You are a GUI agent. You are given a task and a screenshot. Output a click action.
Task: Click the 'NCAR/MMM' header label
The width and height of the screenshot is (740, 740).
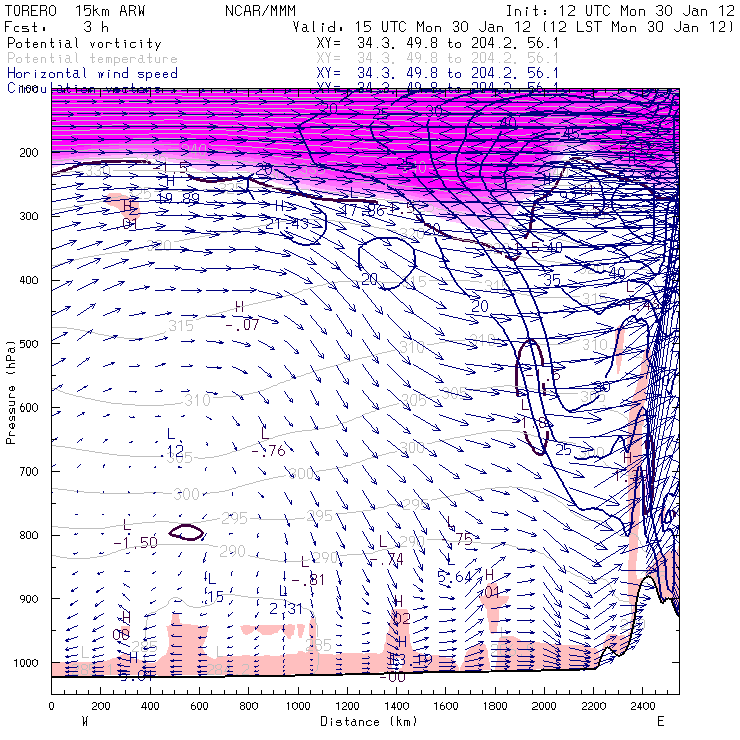pos(261,10)
